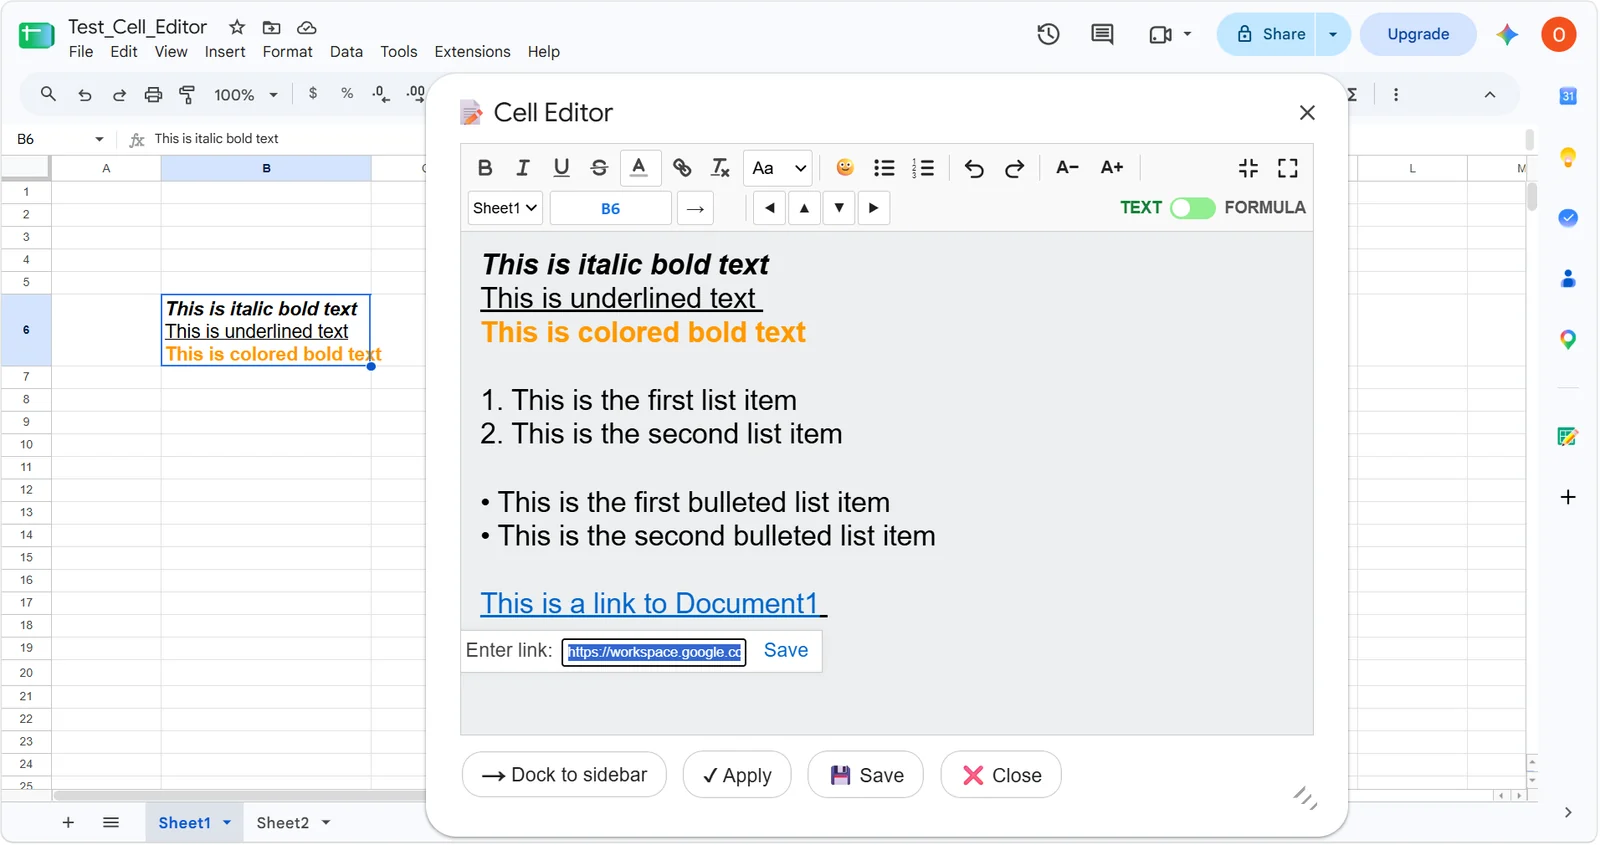Click the Save button with disk icon

pos(866,775)
